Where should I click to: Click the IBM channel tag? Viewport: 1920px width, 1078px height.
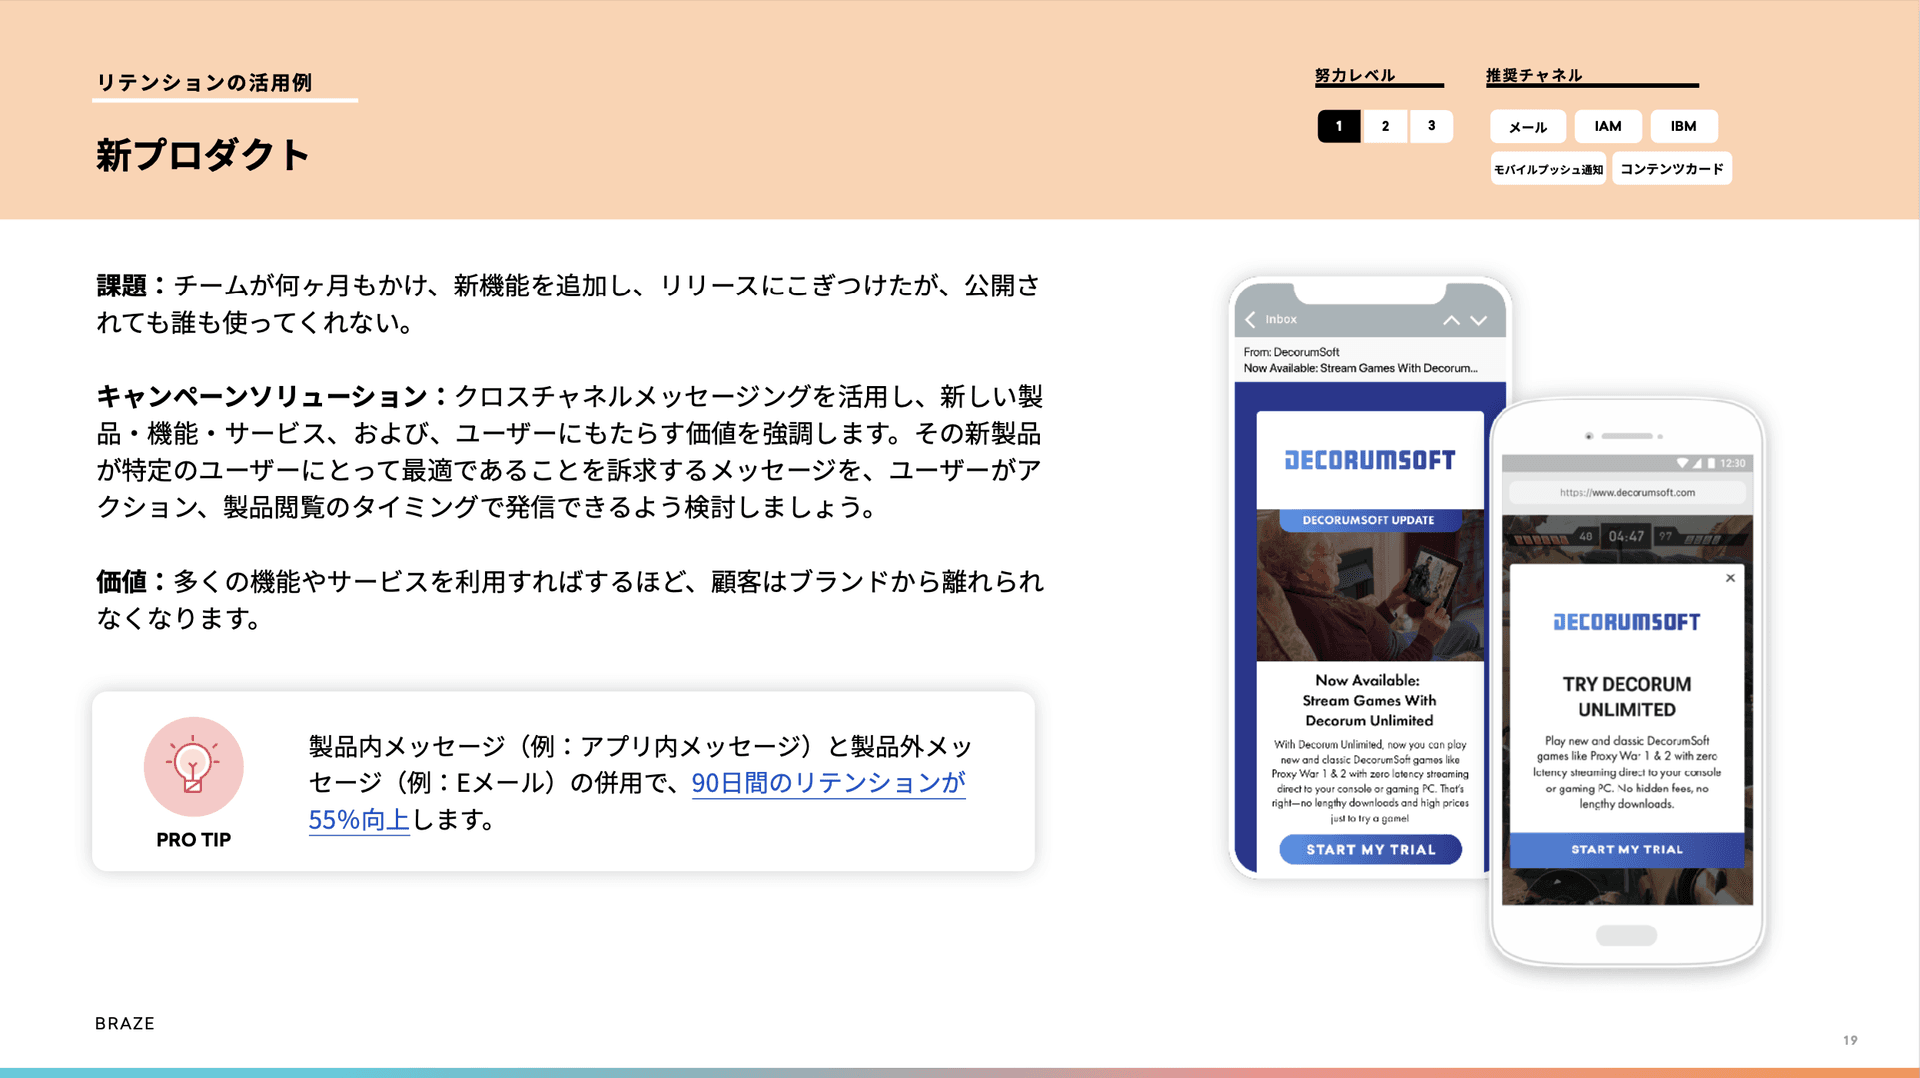tap(1683, 127)
